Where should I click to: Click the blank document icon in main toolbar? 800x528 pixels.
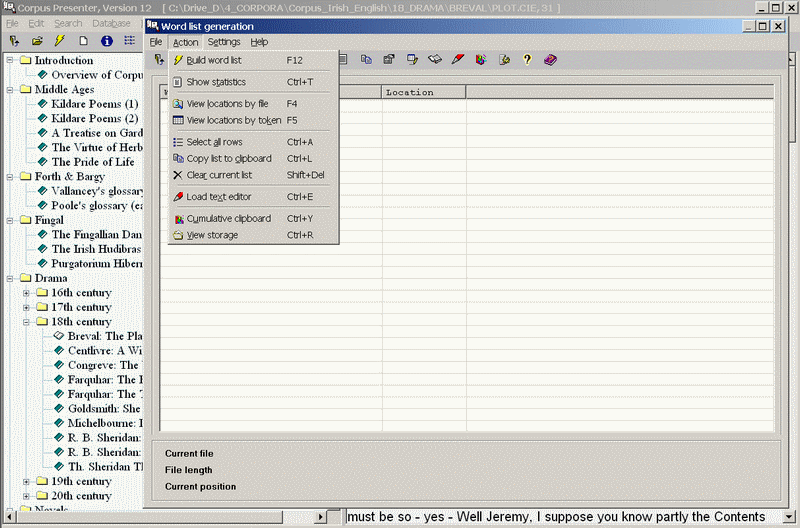(83, 41)
